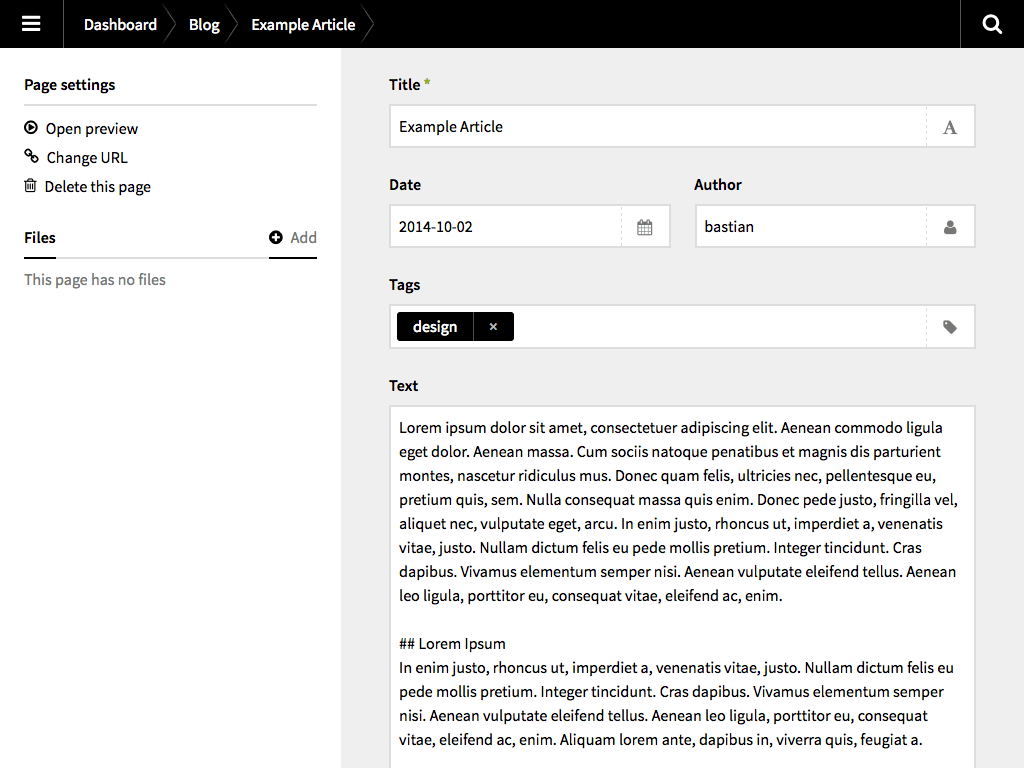Go to Dashboard breadcrumb
The width and height of the screenshot is (1024, 768).
[120, 25]
